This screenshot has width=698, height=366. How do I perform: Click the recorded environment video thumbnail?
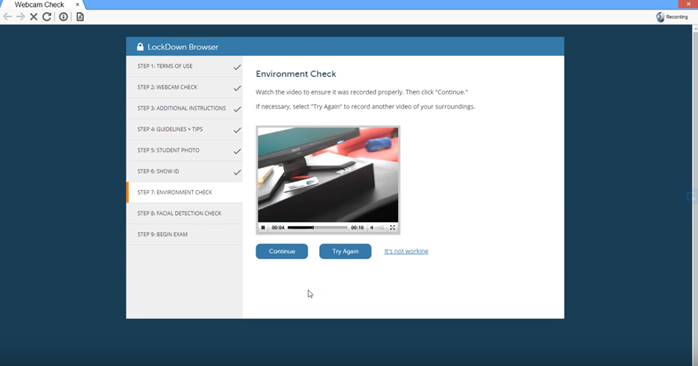click(x=328, y=175)
